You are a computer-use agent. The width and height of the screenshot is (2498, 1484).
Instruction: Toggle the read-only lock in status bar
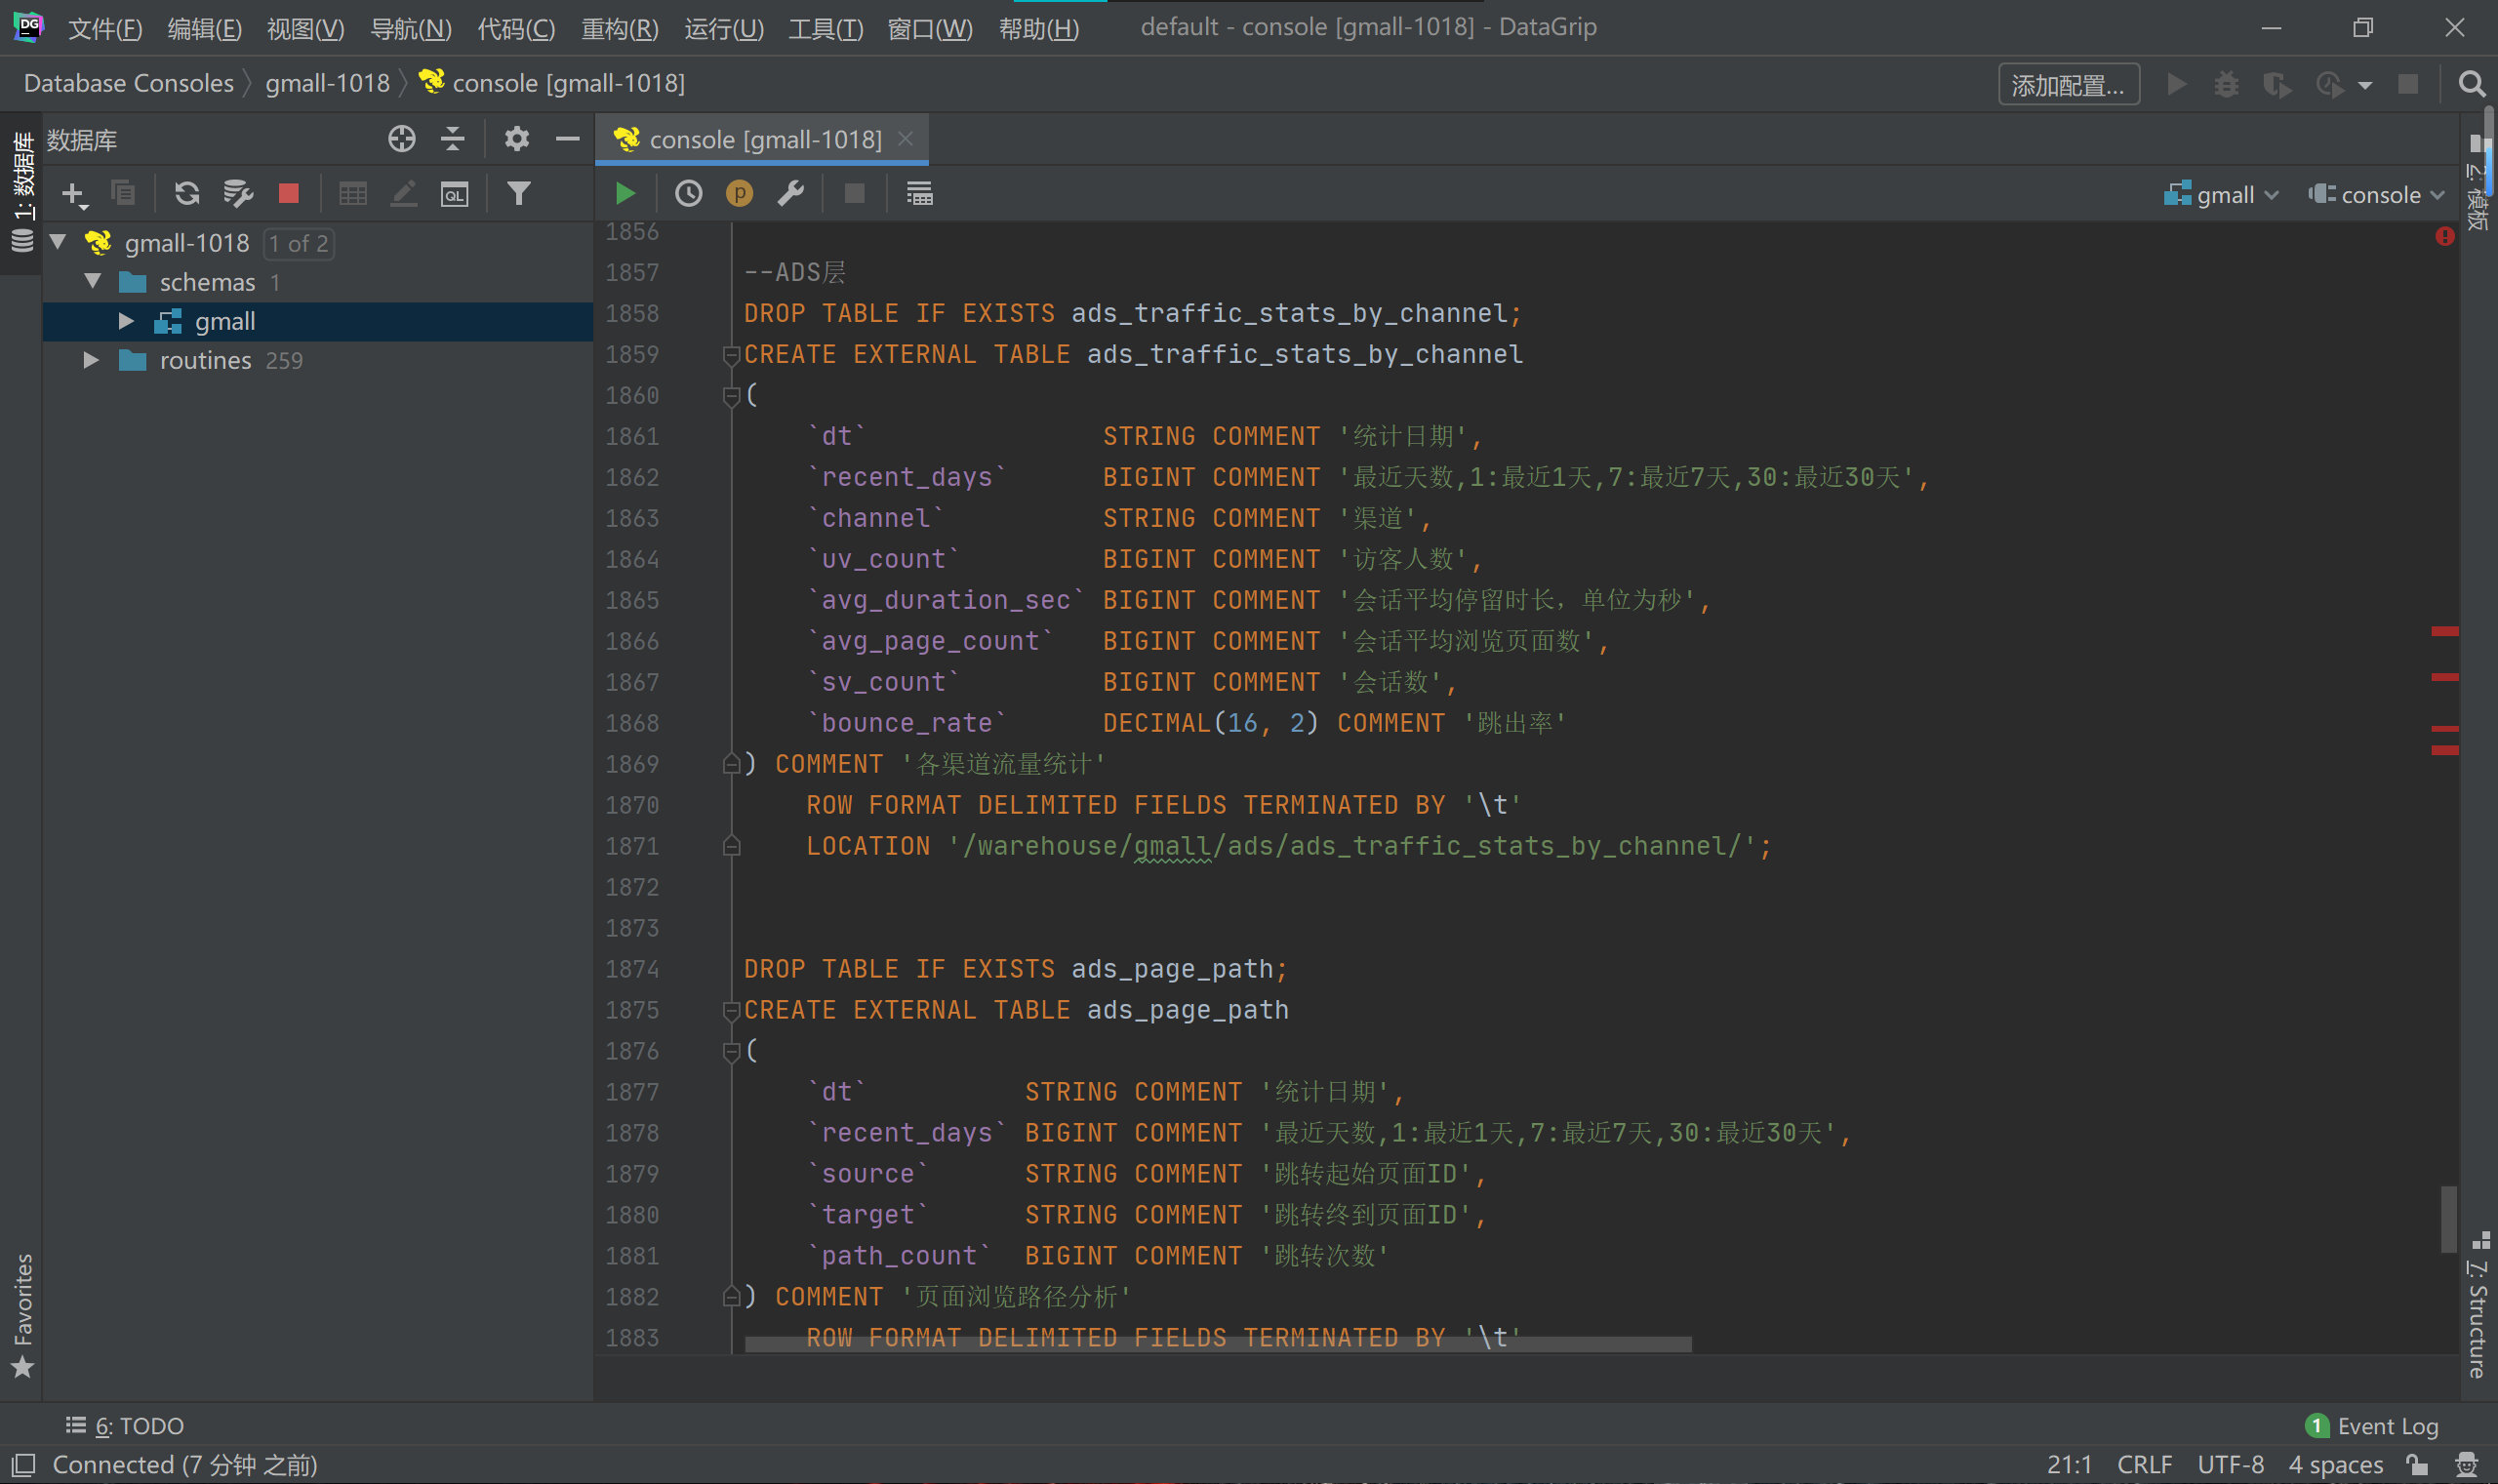2417,1465
